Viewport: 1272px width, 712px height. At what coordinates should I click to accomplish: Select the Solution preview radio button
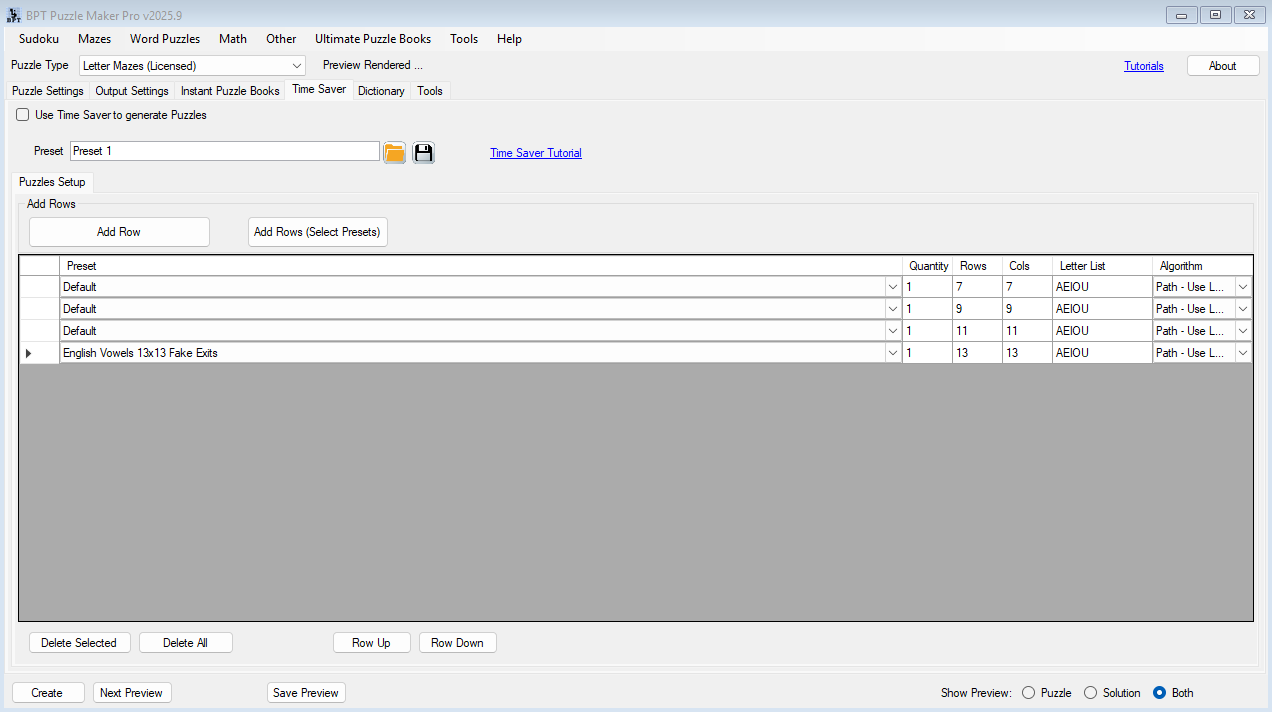[1090, 692]
